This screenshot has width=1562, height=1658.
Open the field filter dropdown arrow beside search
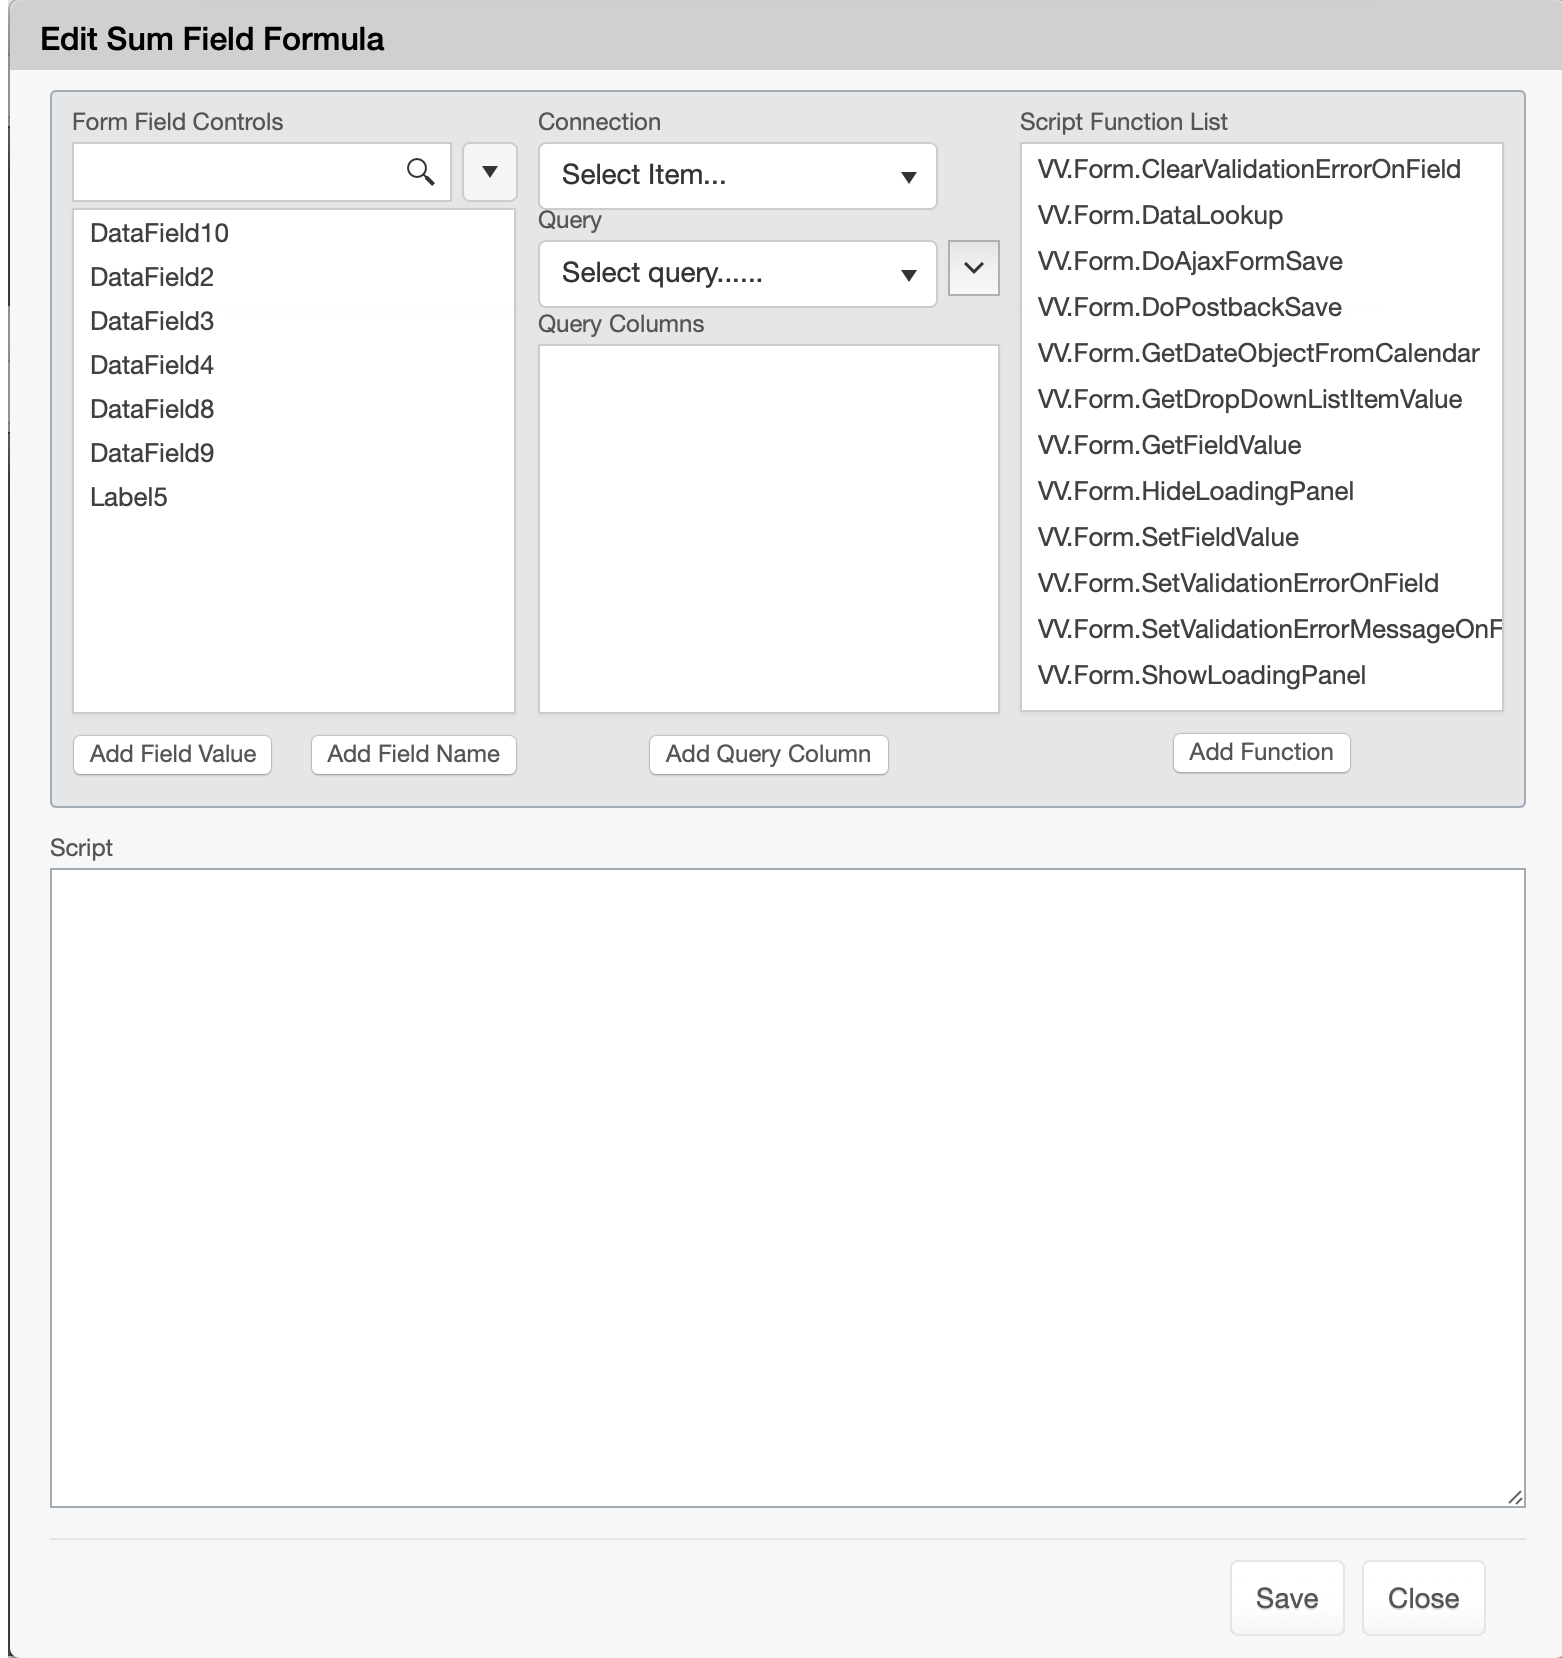pos(490,172)
